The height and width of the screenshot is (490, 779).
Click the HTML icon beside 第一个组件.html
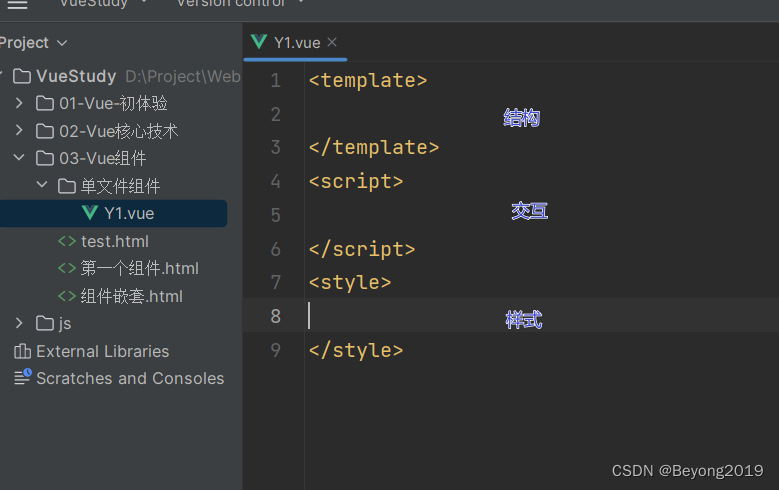pos(67,268)
